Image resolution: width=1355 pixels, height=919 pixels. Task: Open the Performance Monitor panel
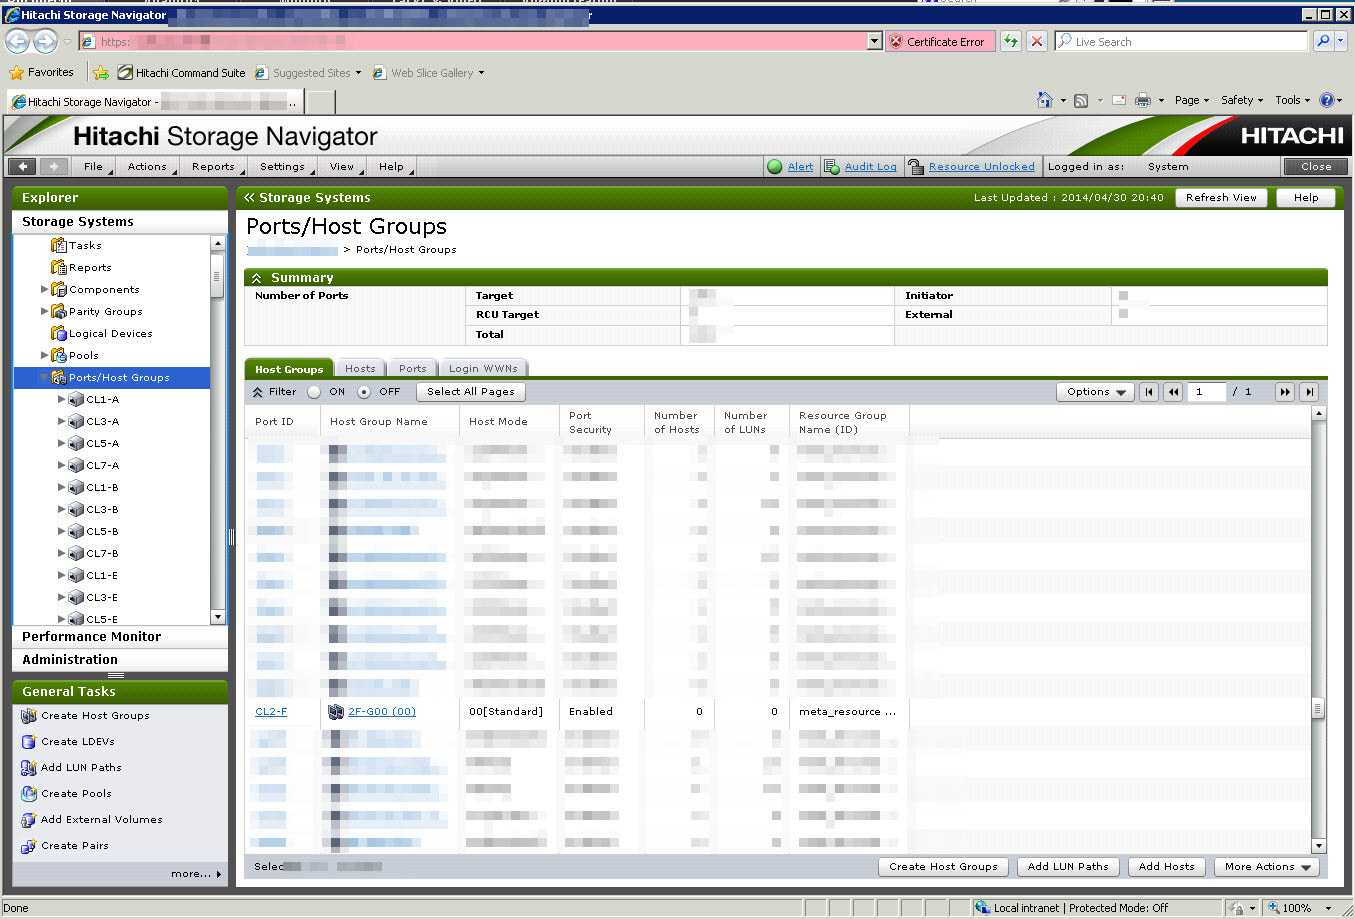point(120,637)
